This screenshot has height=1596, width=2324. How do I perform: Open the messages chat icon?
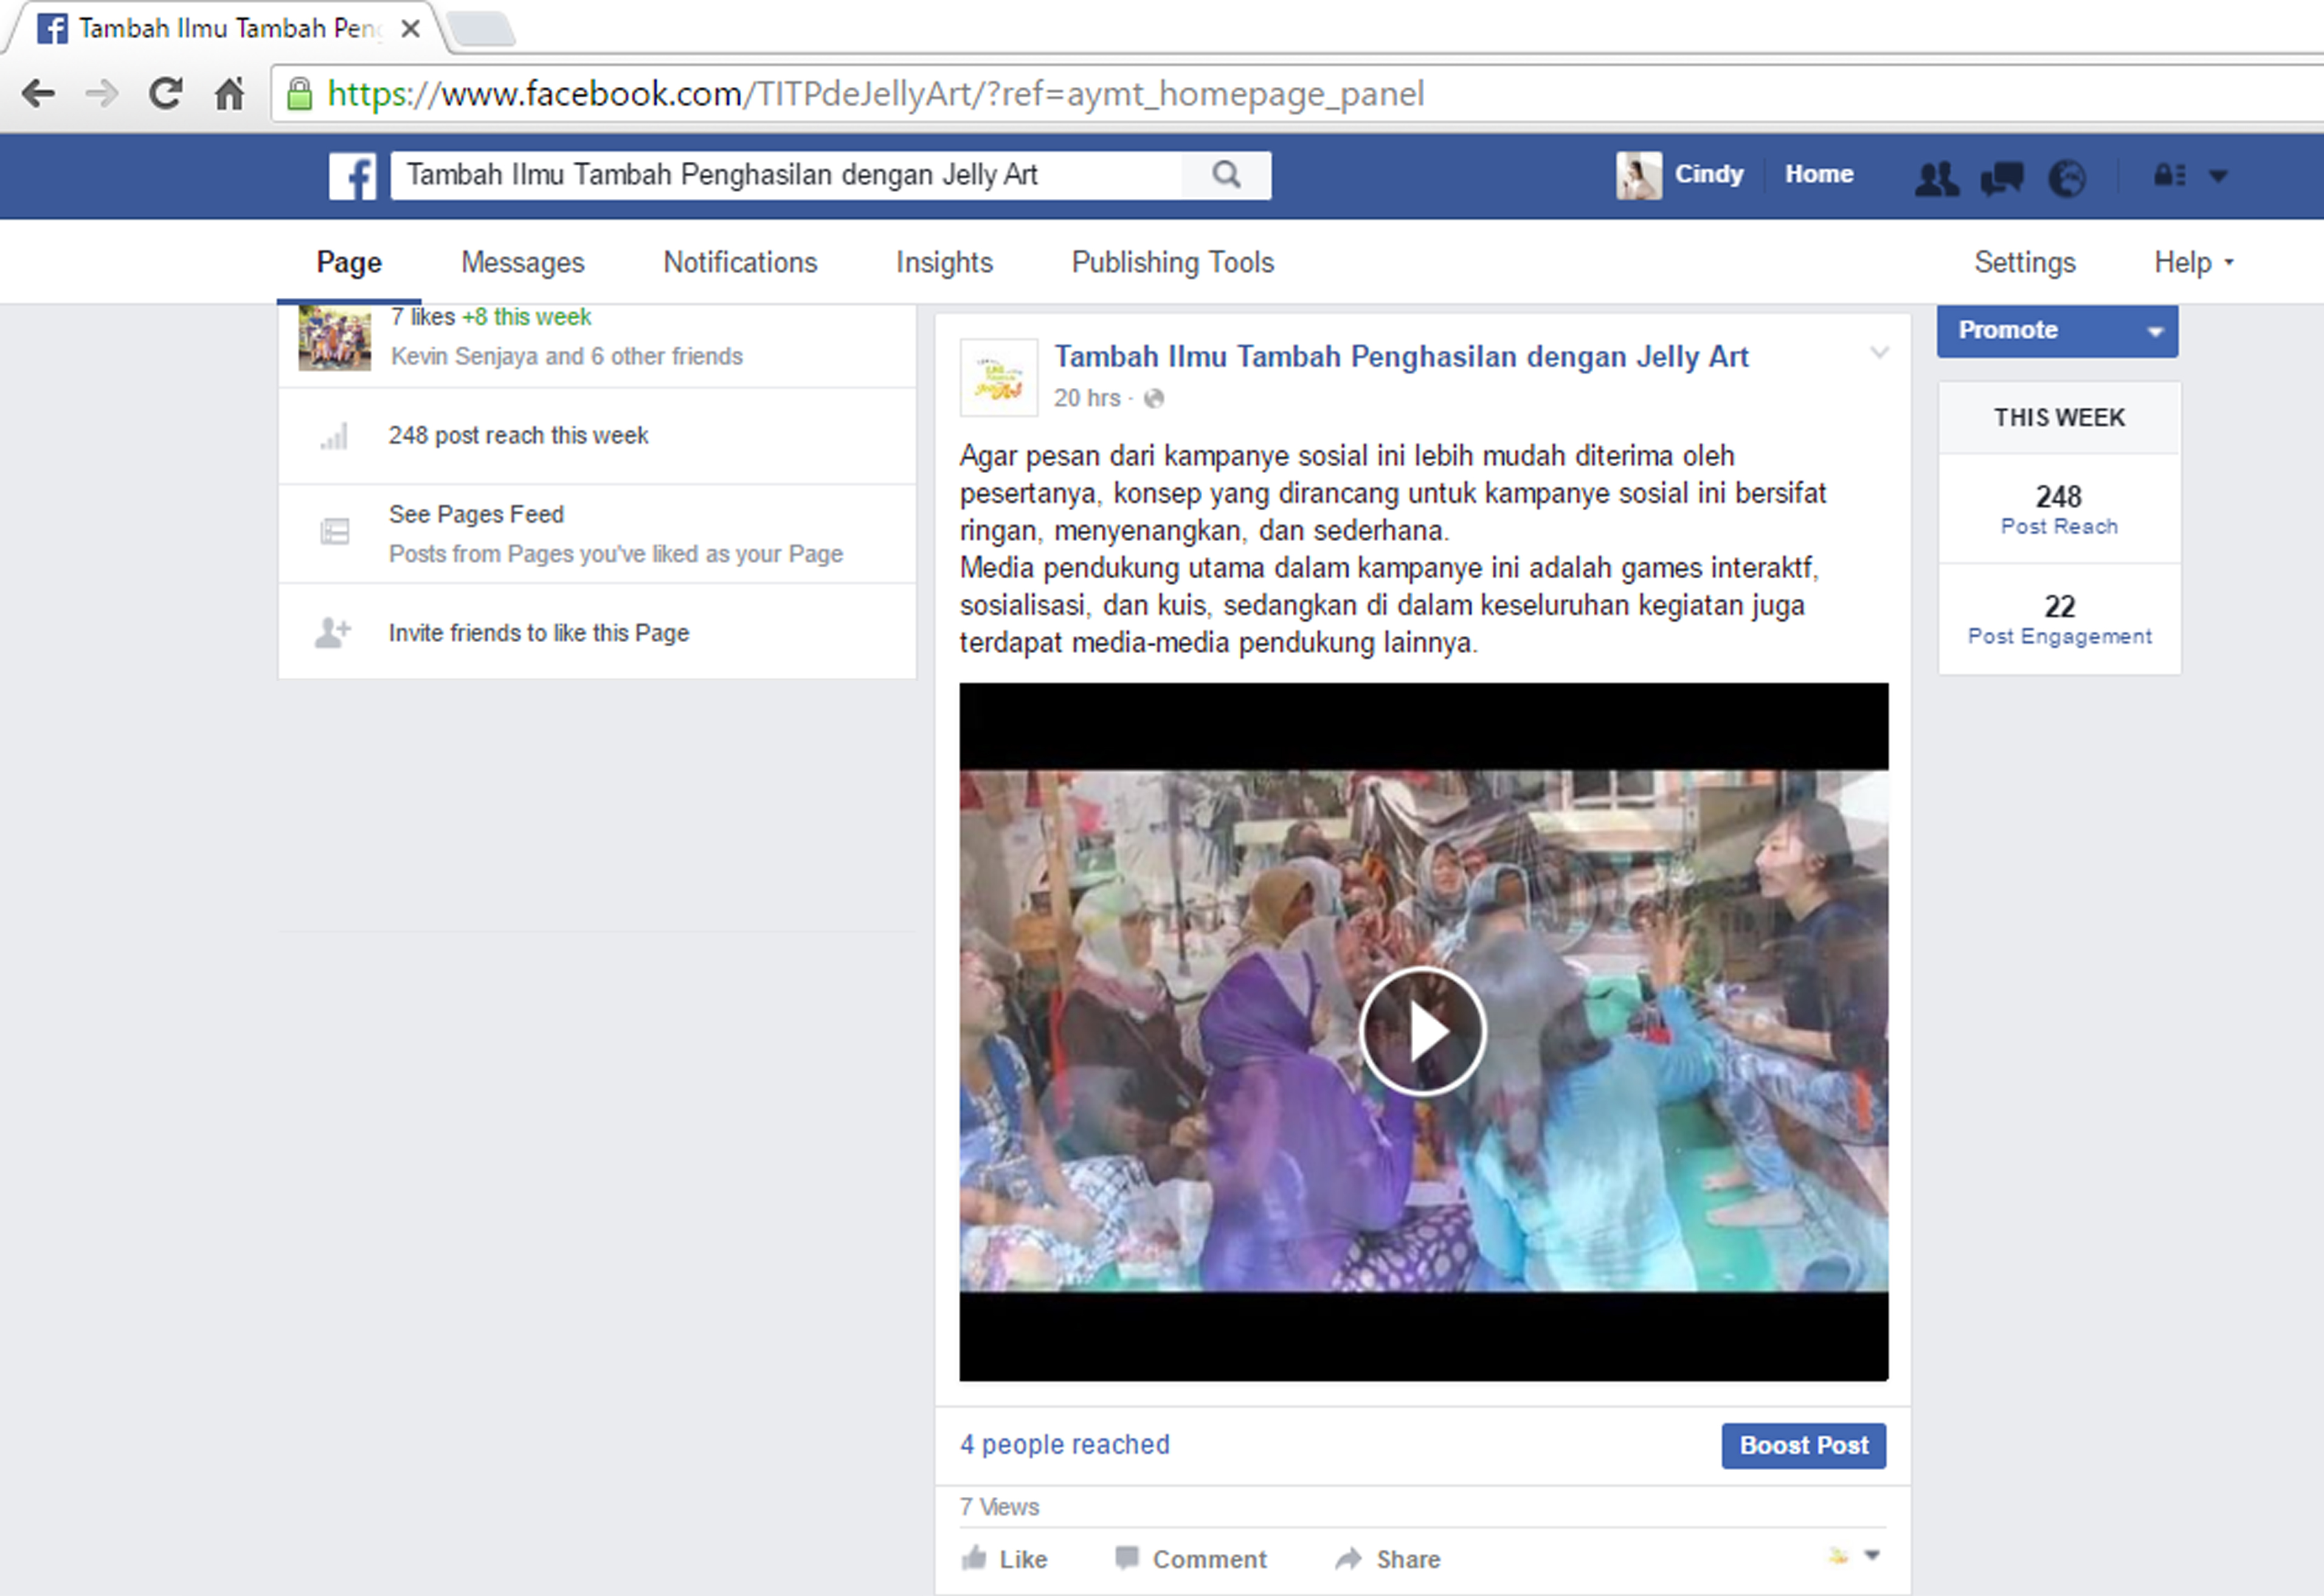pos(2001,178)
